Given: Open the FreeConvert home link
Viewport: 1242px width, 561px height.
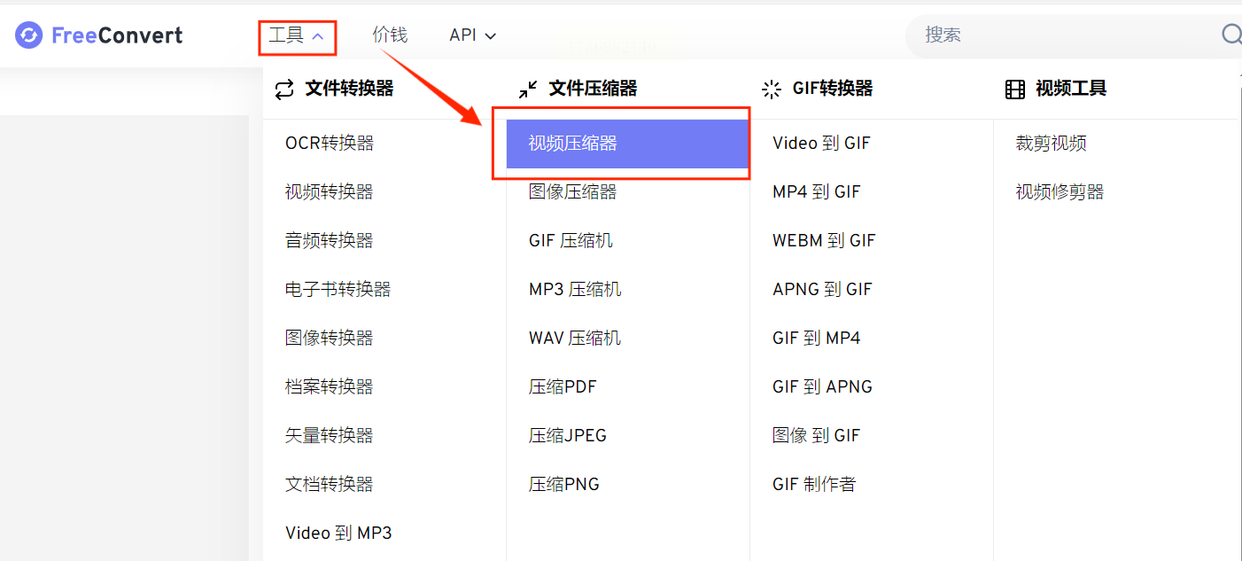Looking at the screenshot, I should coord(99,35).
